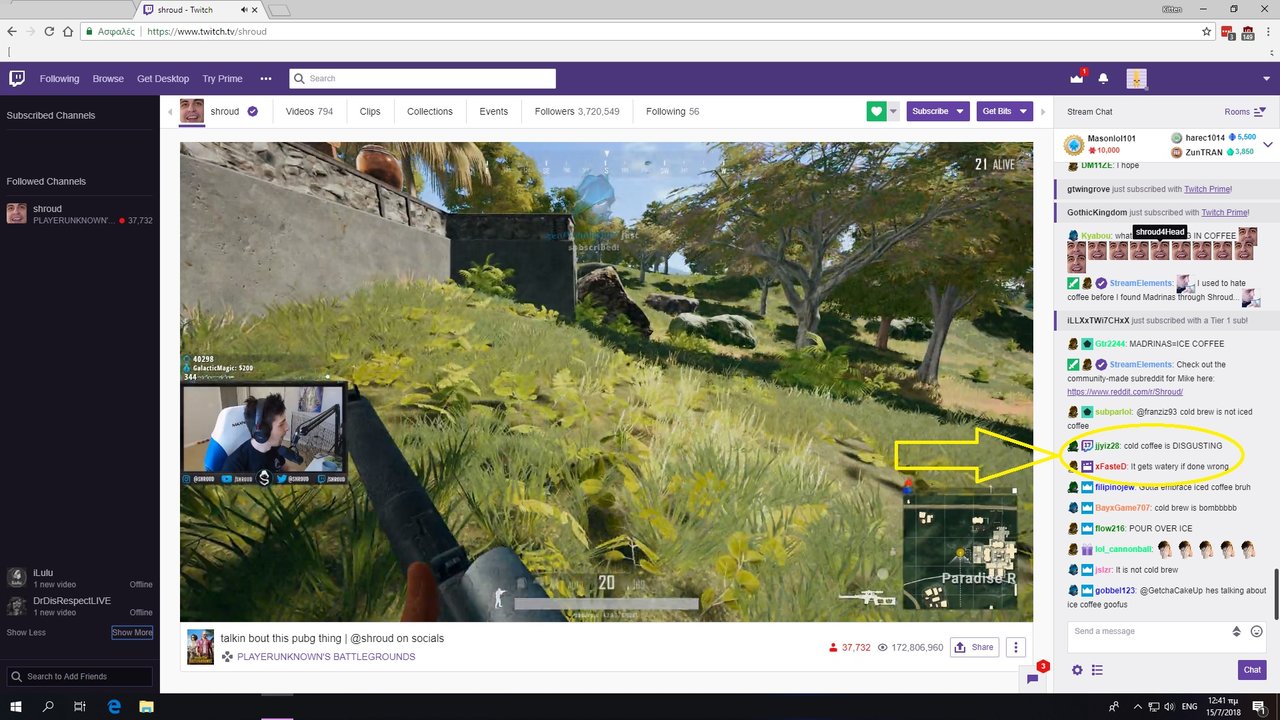Open PLAYERUNKNOWN'S BATTLEGROUNDS game link
The image size is (1280, 720).
coord(326,657)
